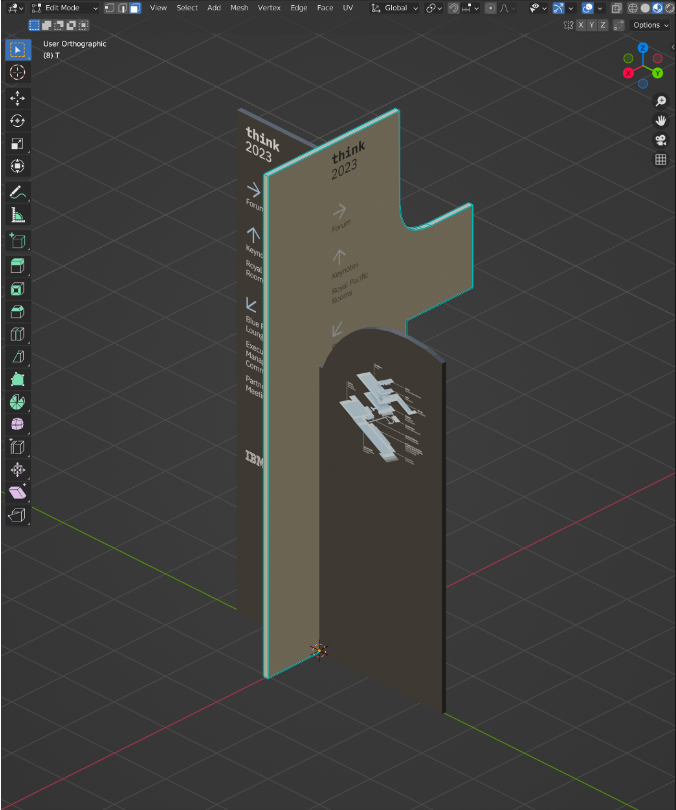Toggle the camera view icon
This screenshot has width=676, height=810.
[x=661, y=140]
